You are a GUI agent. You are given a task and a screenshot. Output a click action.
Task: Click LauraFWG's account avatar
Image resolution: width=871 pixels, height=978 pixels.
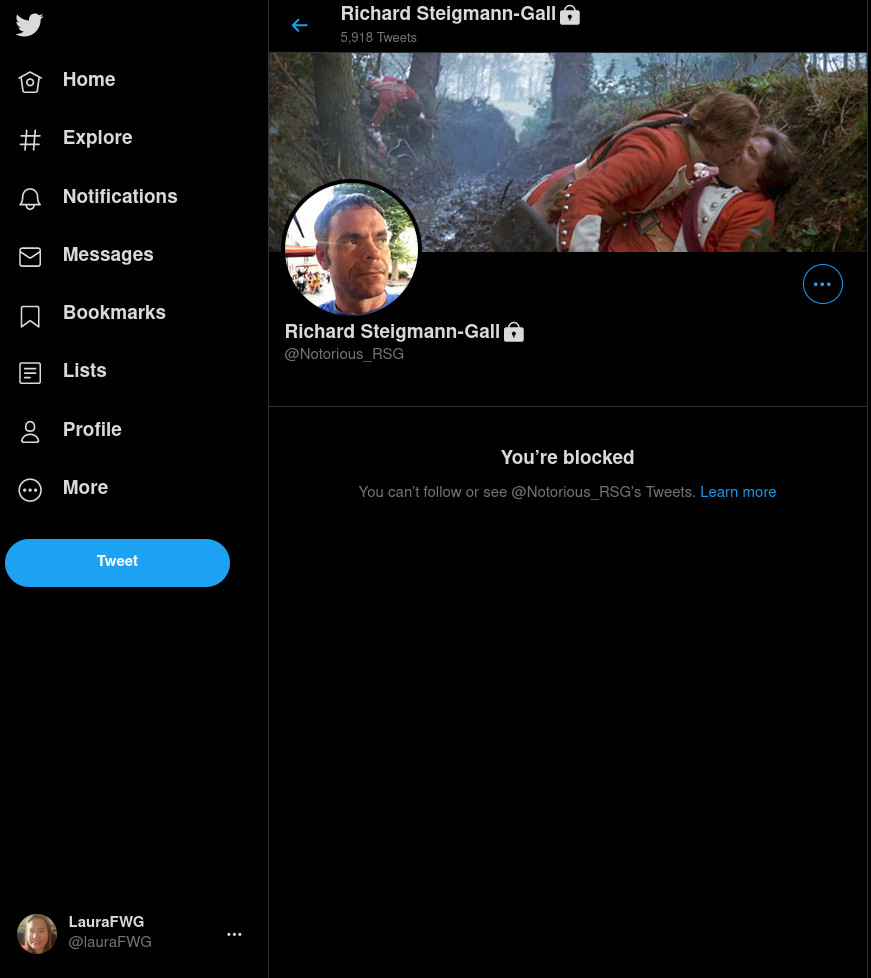click(x=37, y=934)
